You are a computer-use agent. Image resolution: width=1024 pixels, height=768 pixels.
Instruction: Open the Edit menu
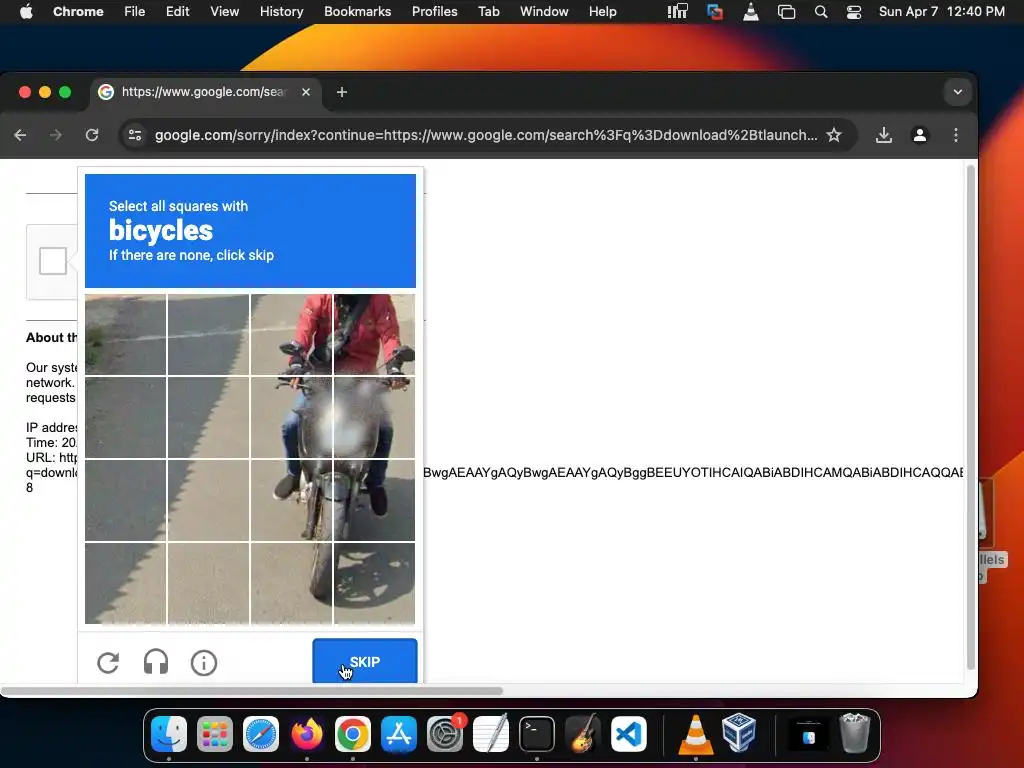pos(177,12)
